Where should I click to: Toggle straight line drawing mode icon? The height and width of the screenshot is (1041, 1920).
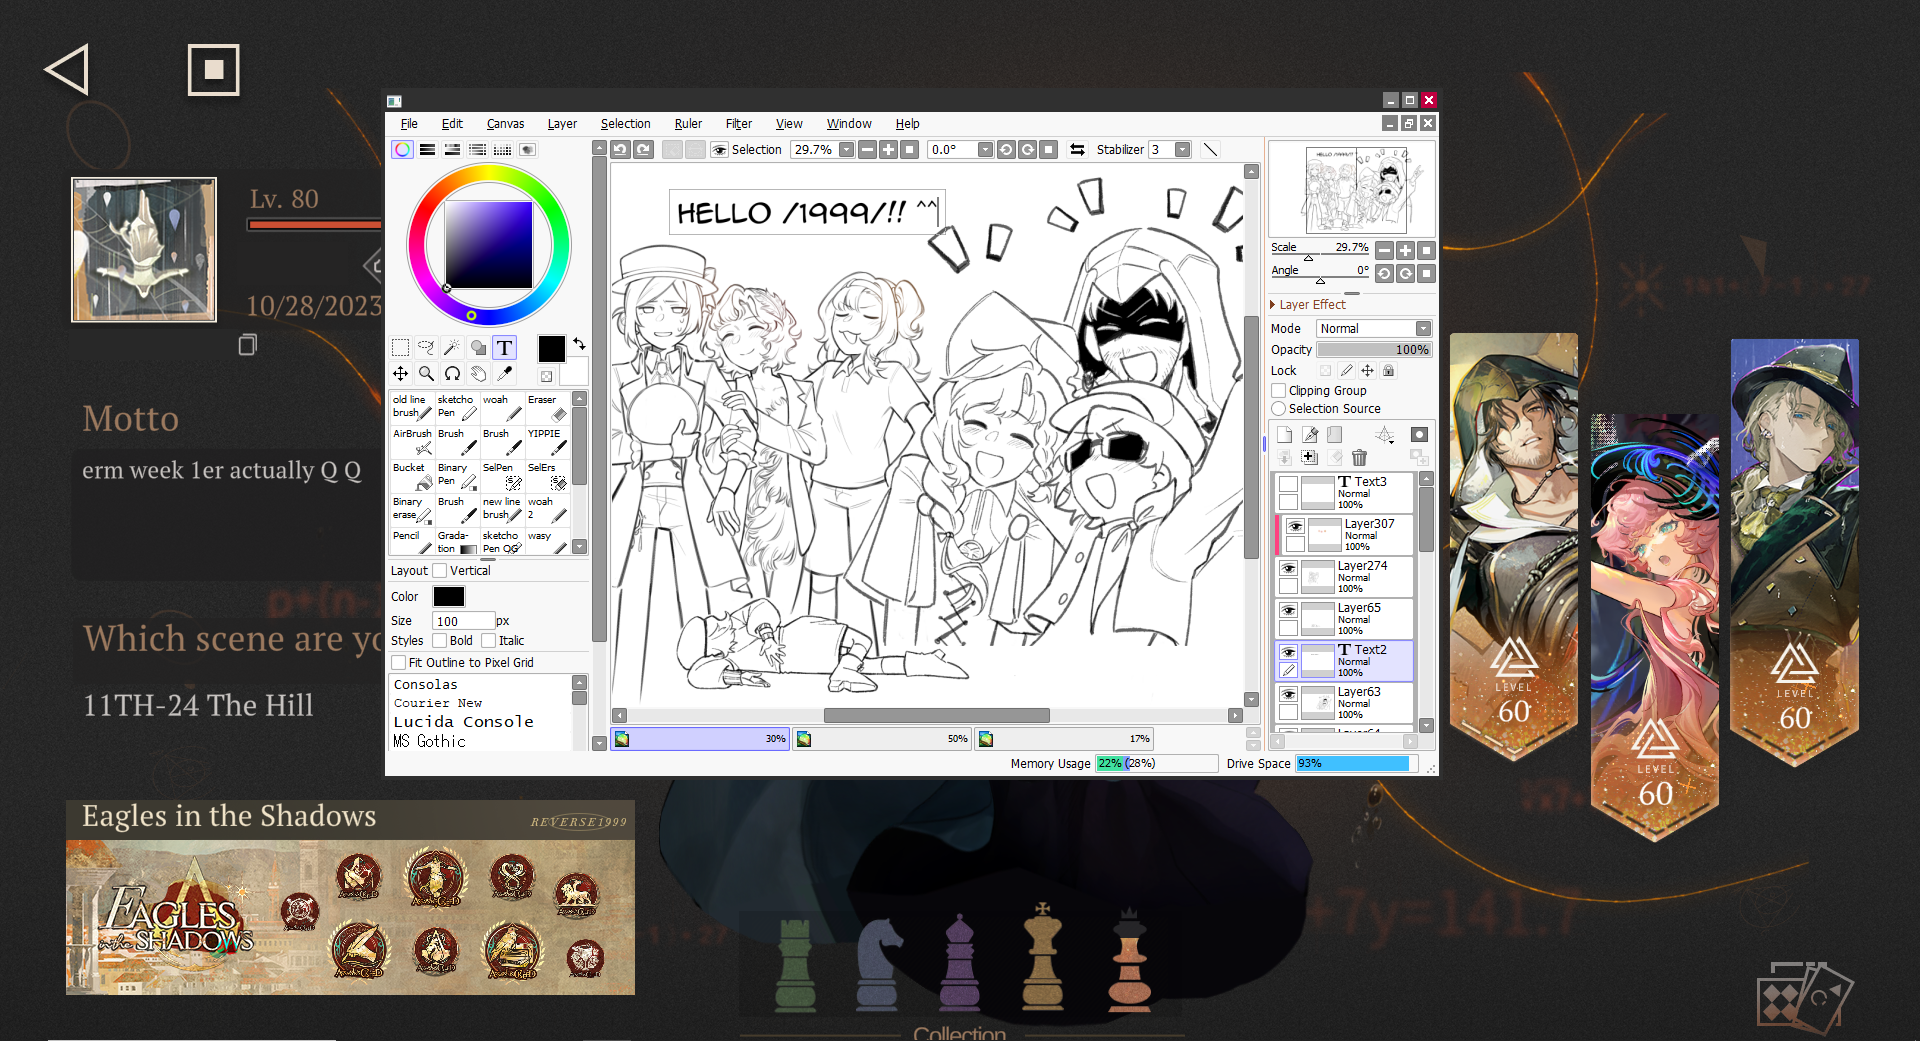[x=1210, y=150]
